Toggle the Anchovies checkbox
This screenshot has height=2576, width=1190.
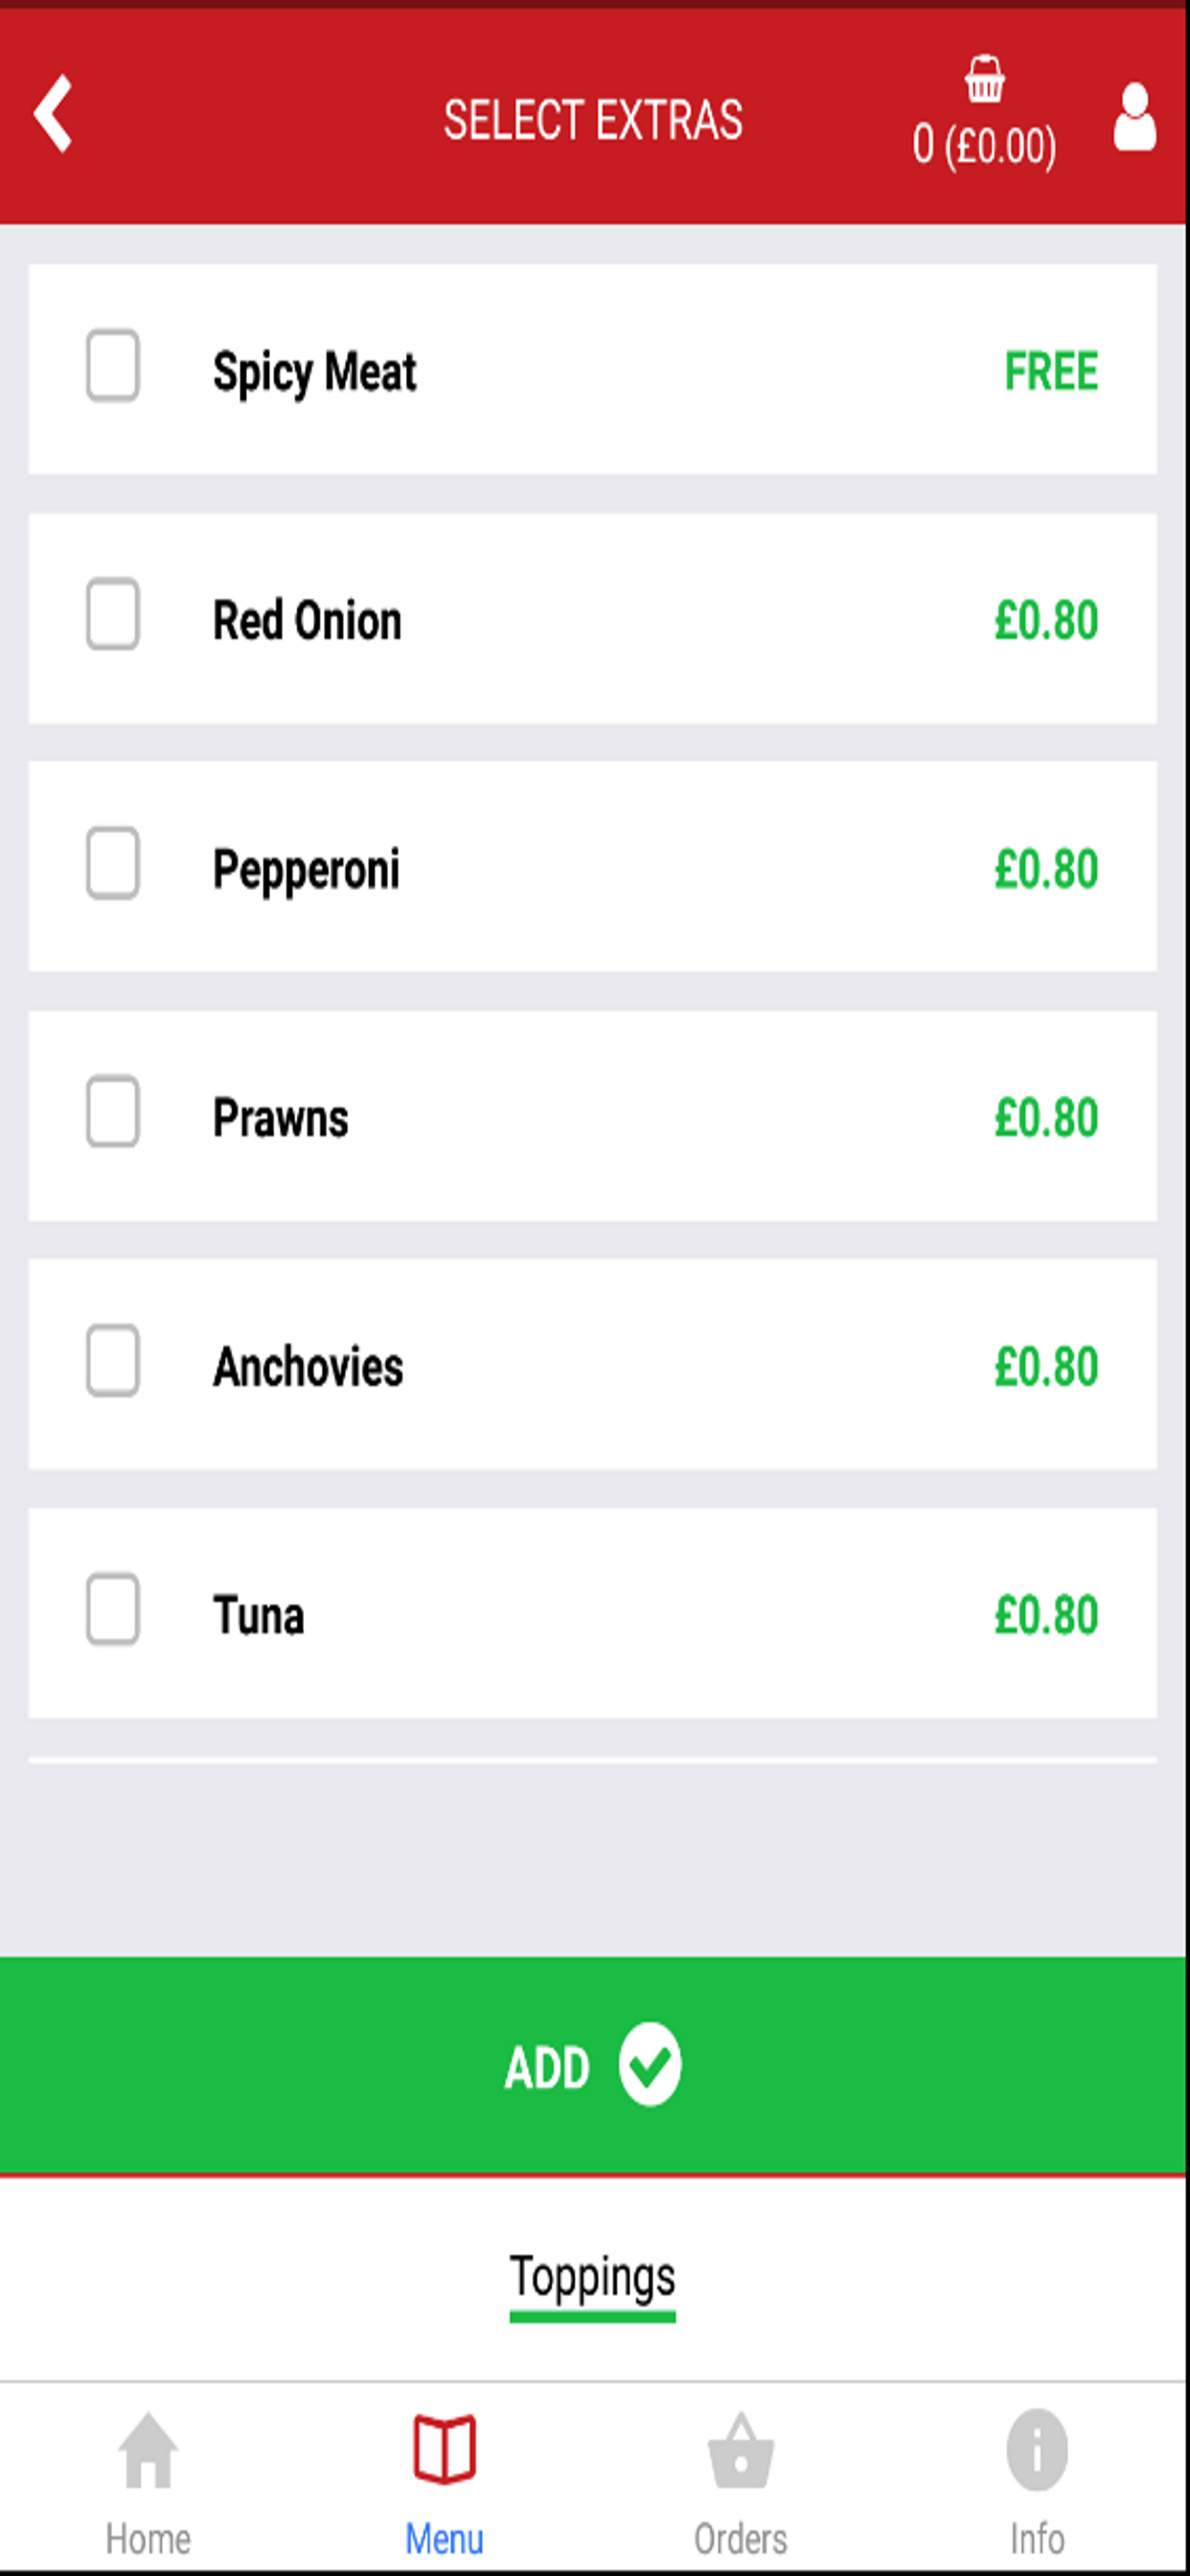tap(112, 1360)
